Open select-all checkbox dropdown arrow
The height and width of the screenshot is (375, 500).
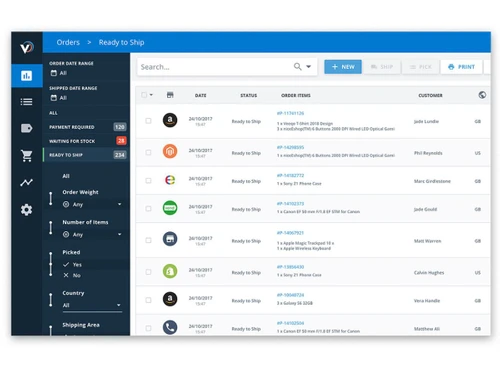pyautogui.click(x=151, y=95)
